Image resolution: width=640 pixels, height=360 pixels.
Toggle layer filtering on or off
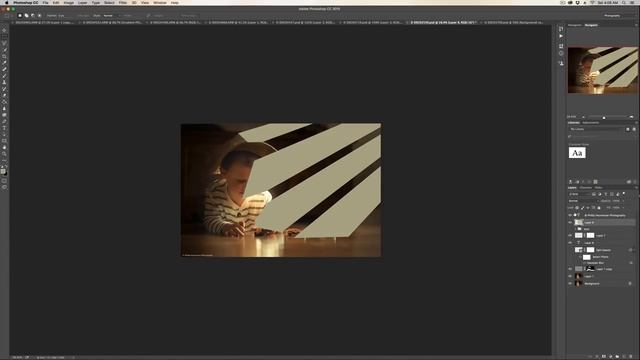(x=624, y=194)
